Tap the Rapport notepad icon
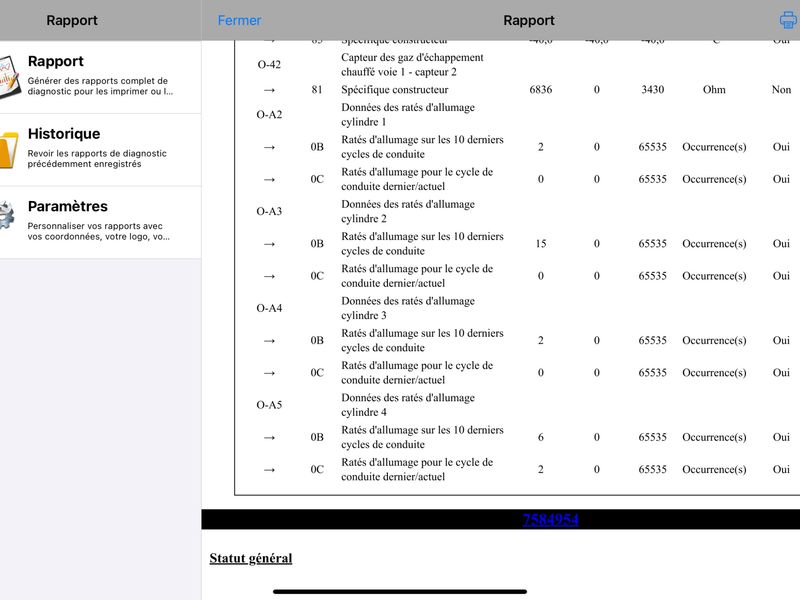800x600 pixels. [x=9, y=77]
